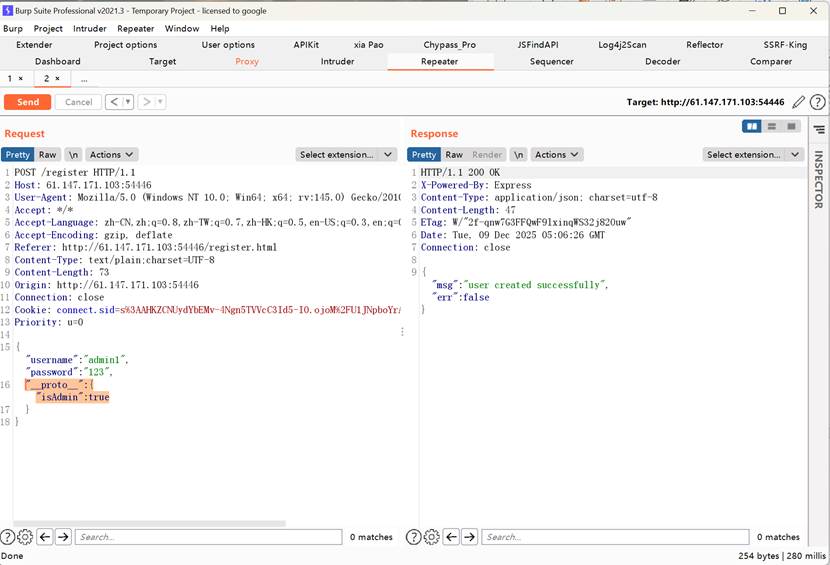
Task: Open the forward history dropdown arrow
Action: tap(160, 102)
